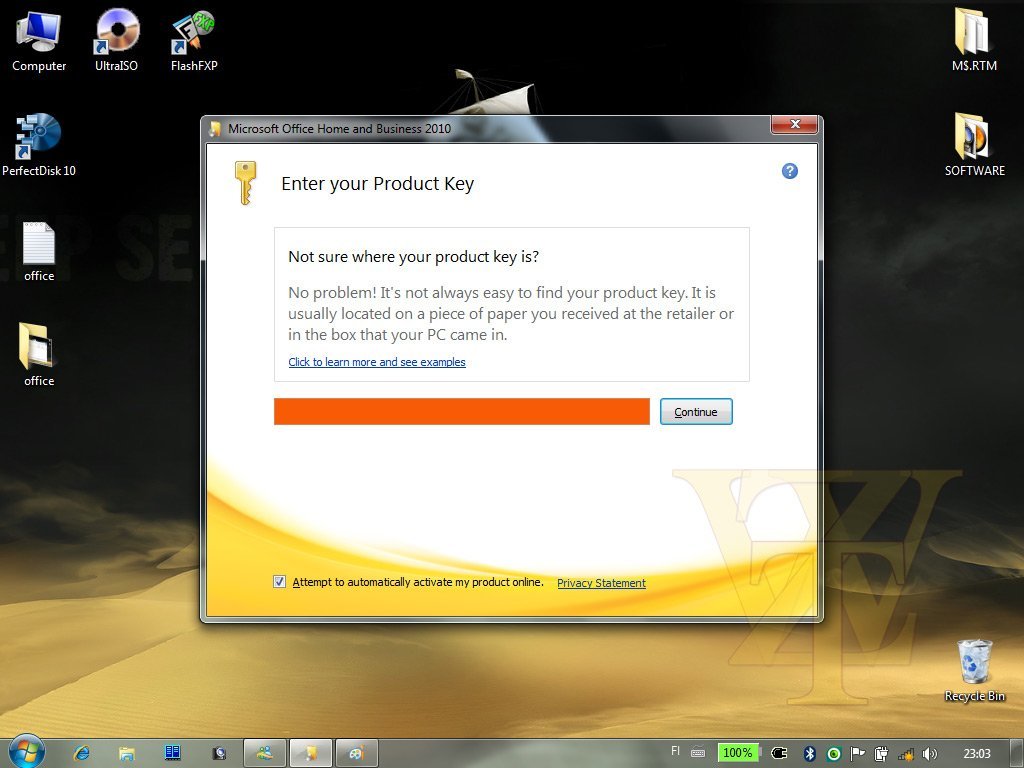Open the UltraISO desktop shortcut
The height and width of the screenshot is (768, 1024).
pyautogui.click(x=116, y=32)
